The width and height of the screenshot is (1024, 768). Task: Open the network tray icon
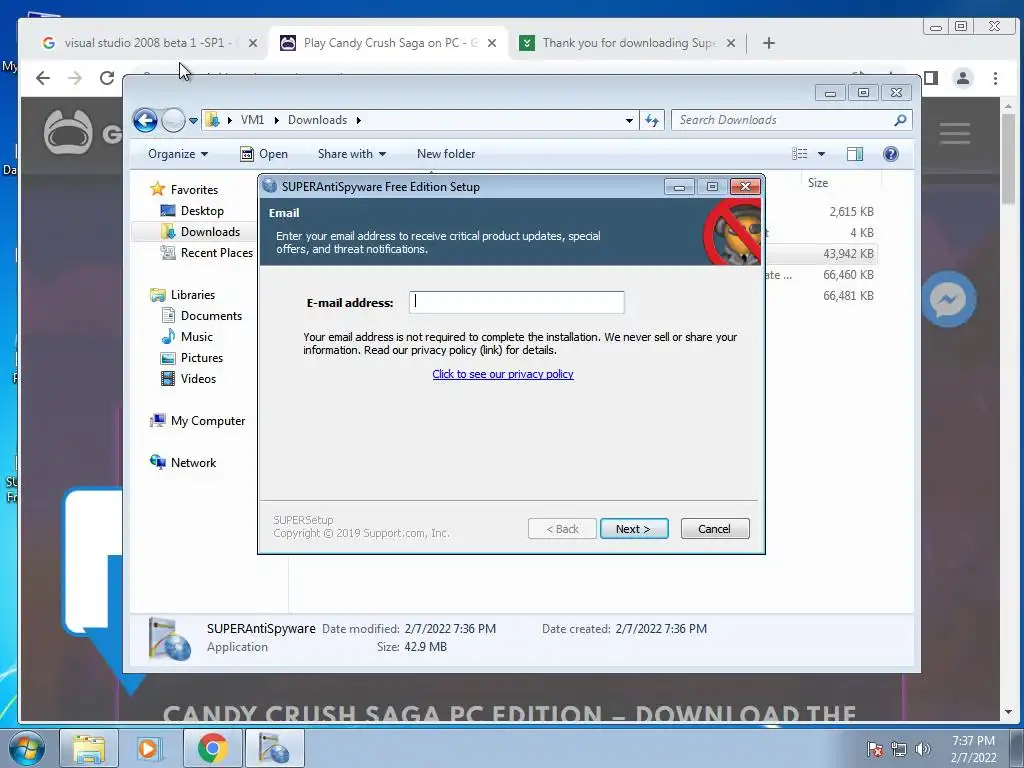coord(899,749)
